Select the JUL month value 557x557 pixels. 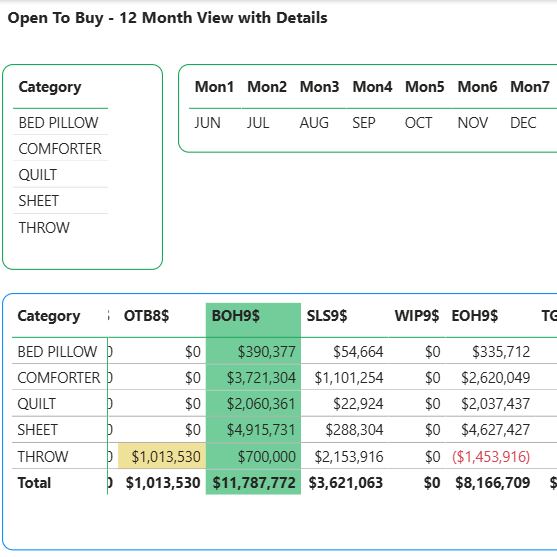(x=258, y=123)
